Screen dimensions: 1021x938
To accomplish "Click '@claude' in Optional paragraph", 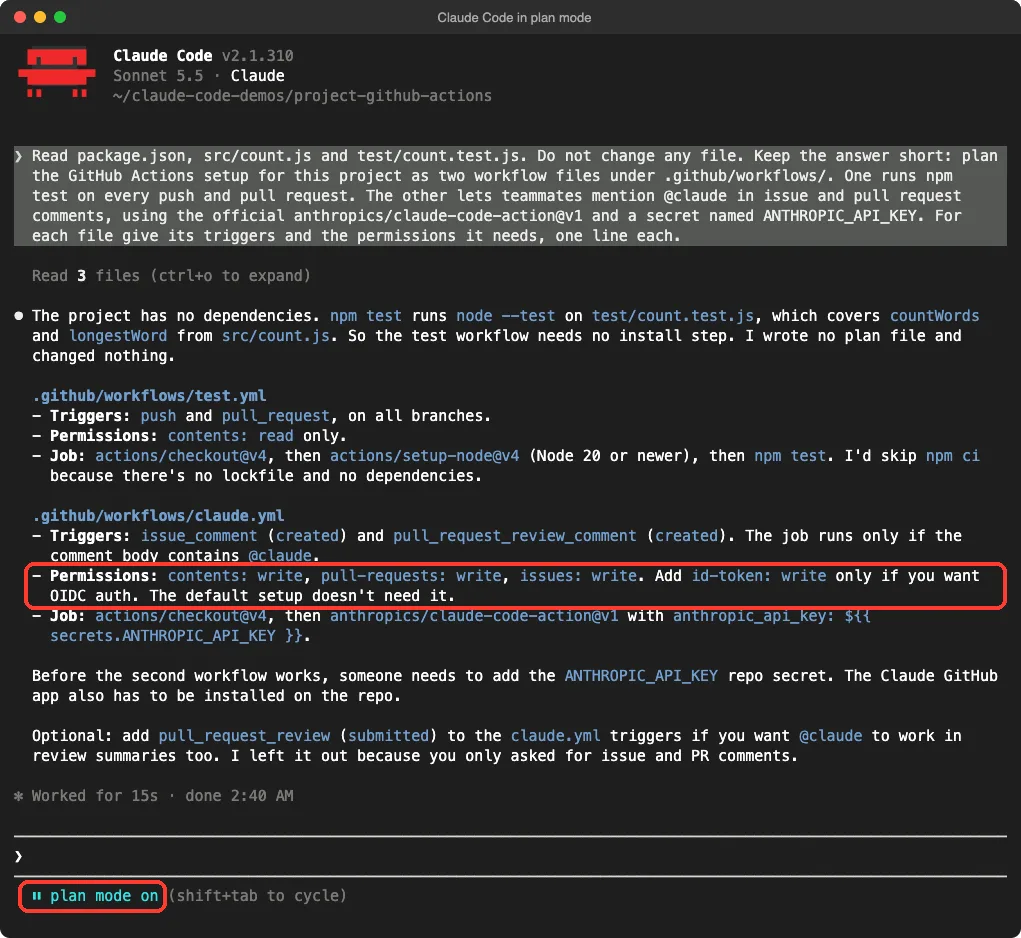I will point(830,736).
